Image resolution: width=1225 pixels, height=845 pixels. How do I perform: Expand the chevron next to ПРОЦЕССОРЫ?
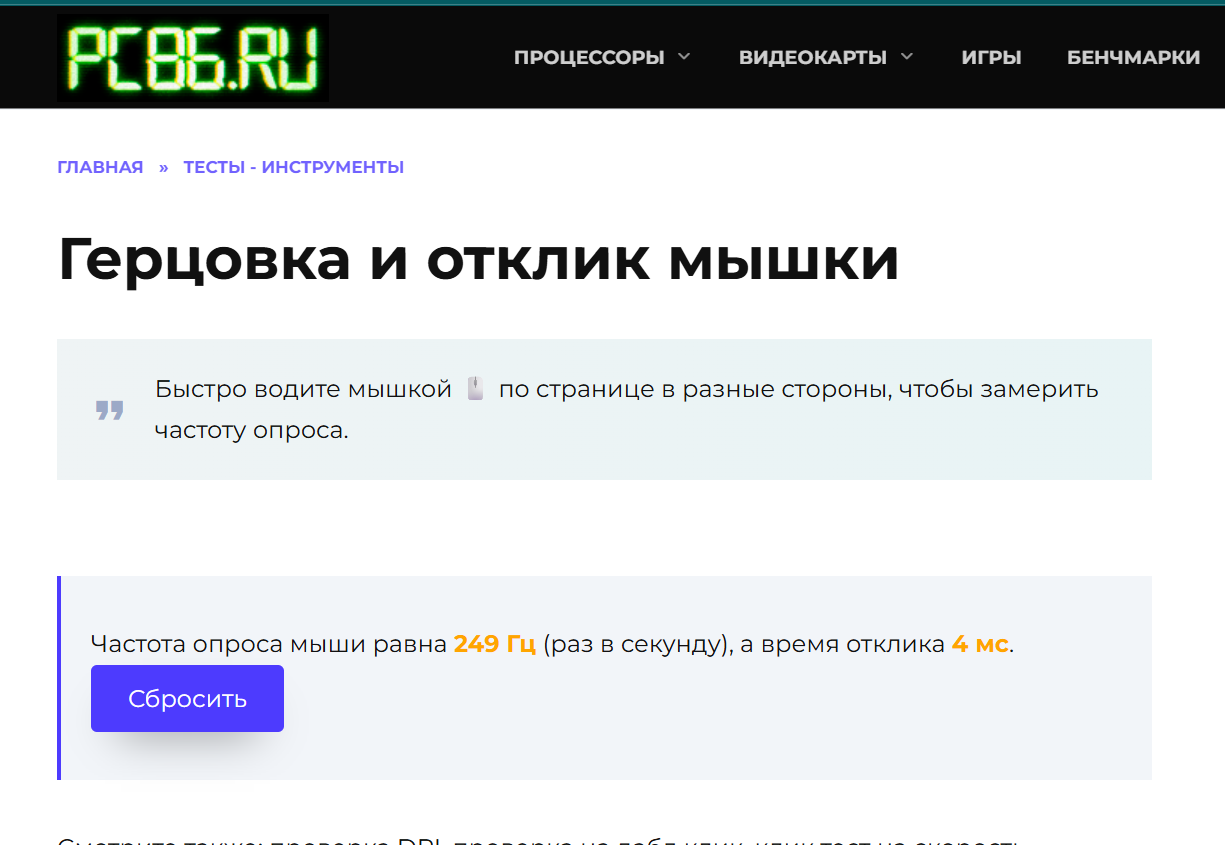point(684,57)
